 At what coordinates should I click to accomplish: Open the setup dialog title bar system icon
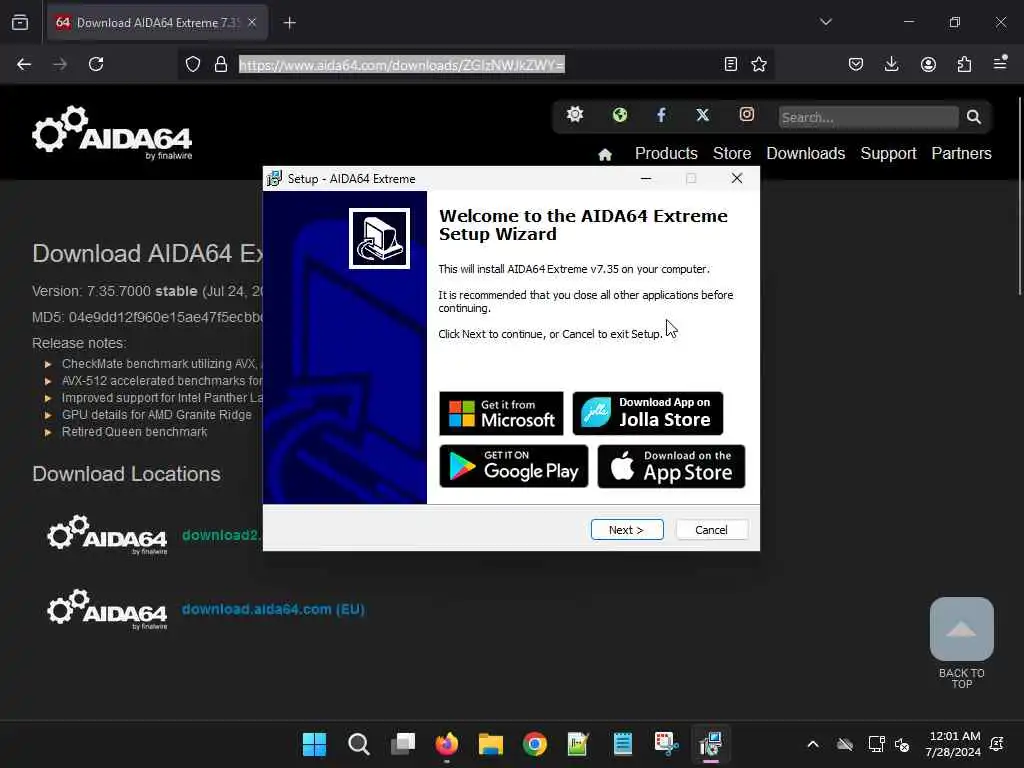(x=274, y=178)
